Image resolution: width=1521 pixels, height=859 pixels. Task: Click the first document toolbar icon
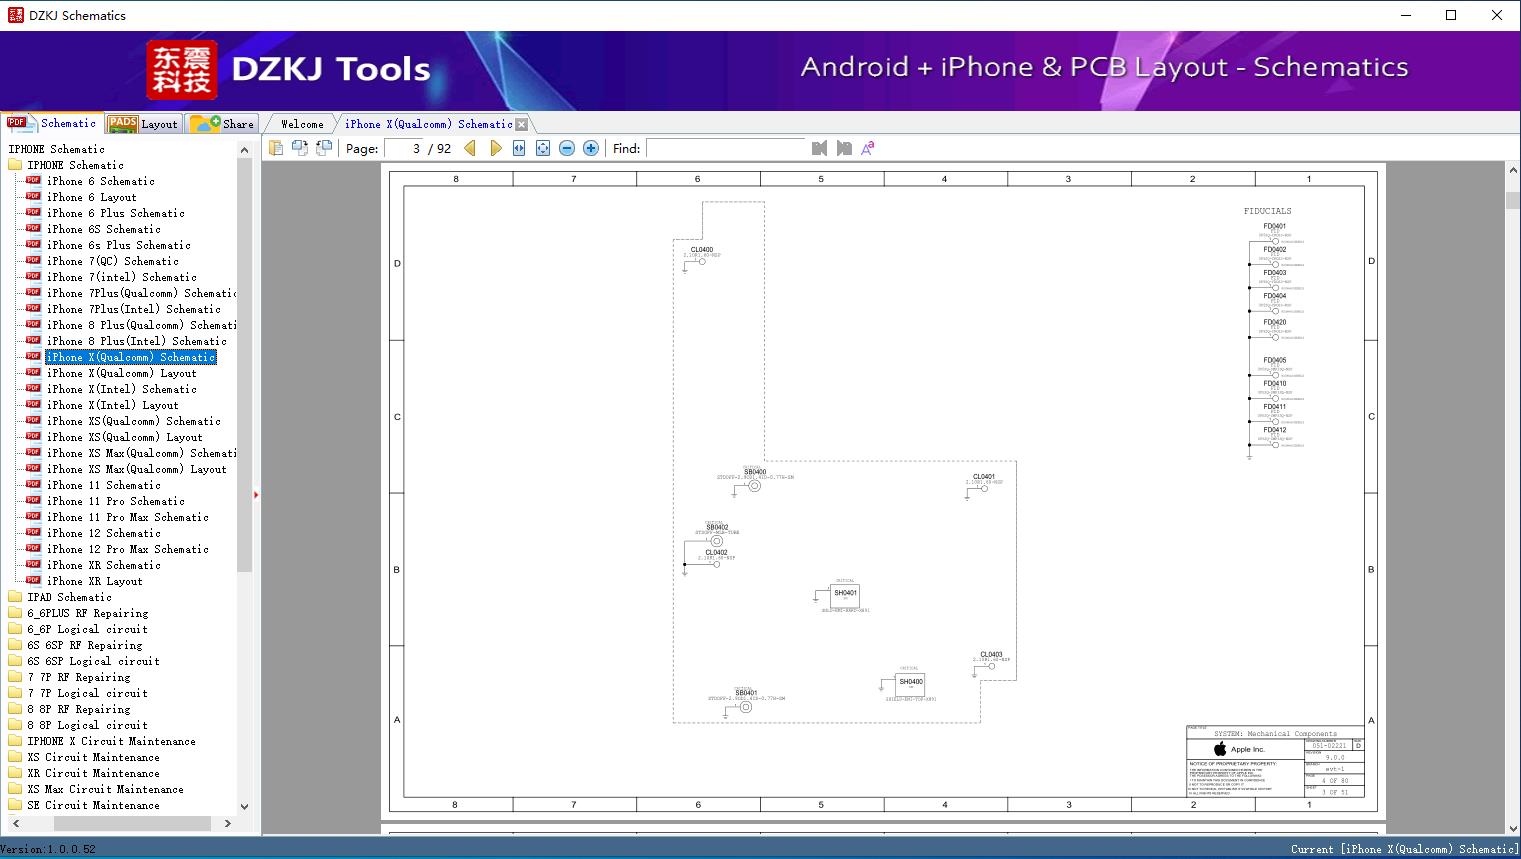(x=276, y=148)
